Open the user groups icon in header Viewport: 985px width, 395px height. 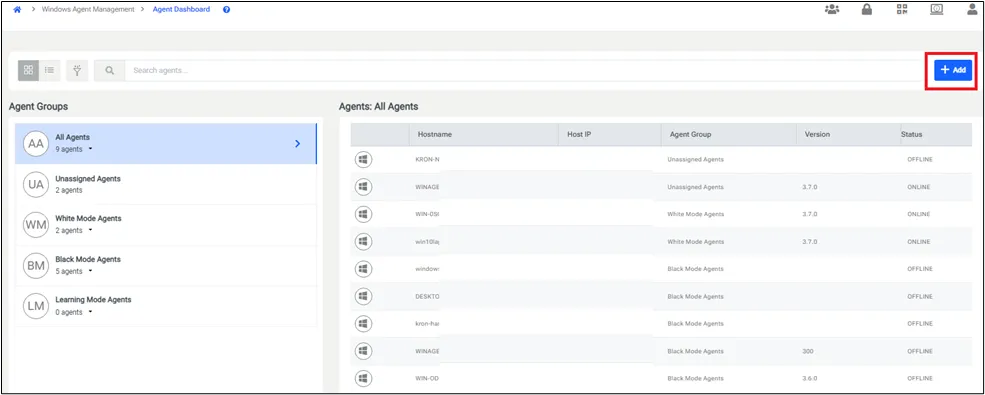click(832, 9)
